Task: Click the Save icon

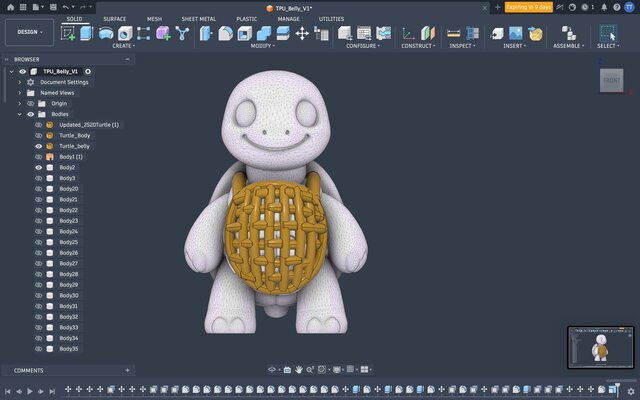Action: pyautogui.click(x=53, y=7)
